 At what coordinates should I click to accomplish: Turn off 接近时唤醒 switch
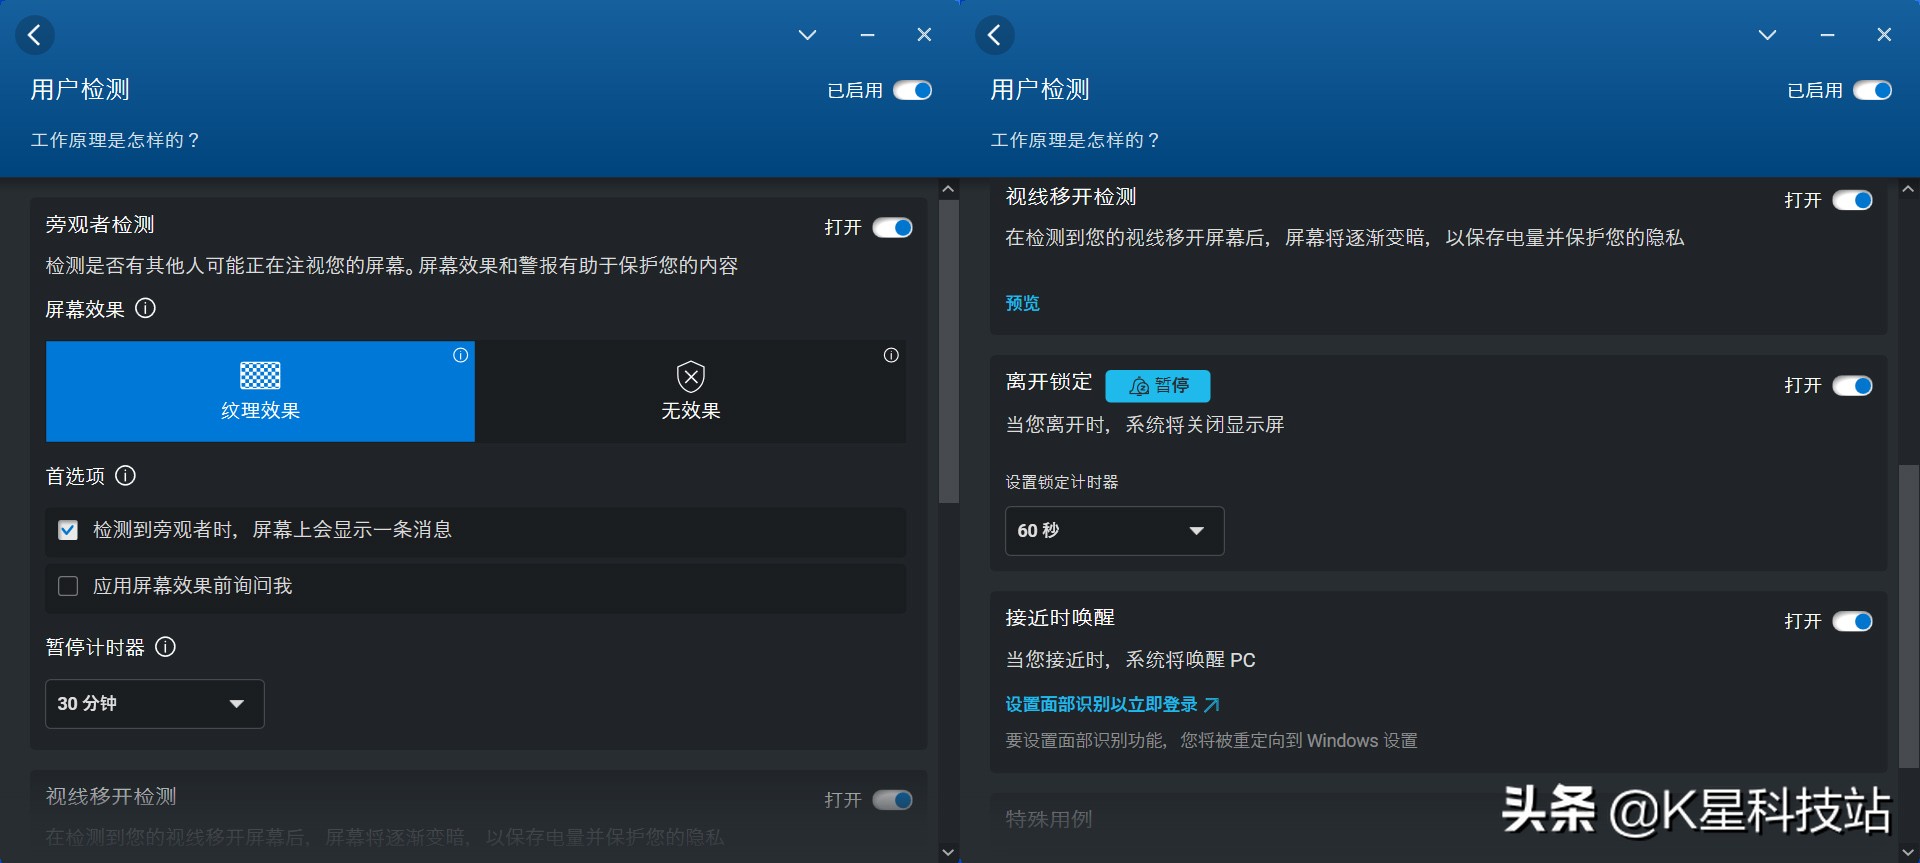1852,622
